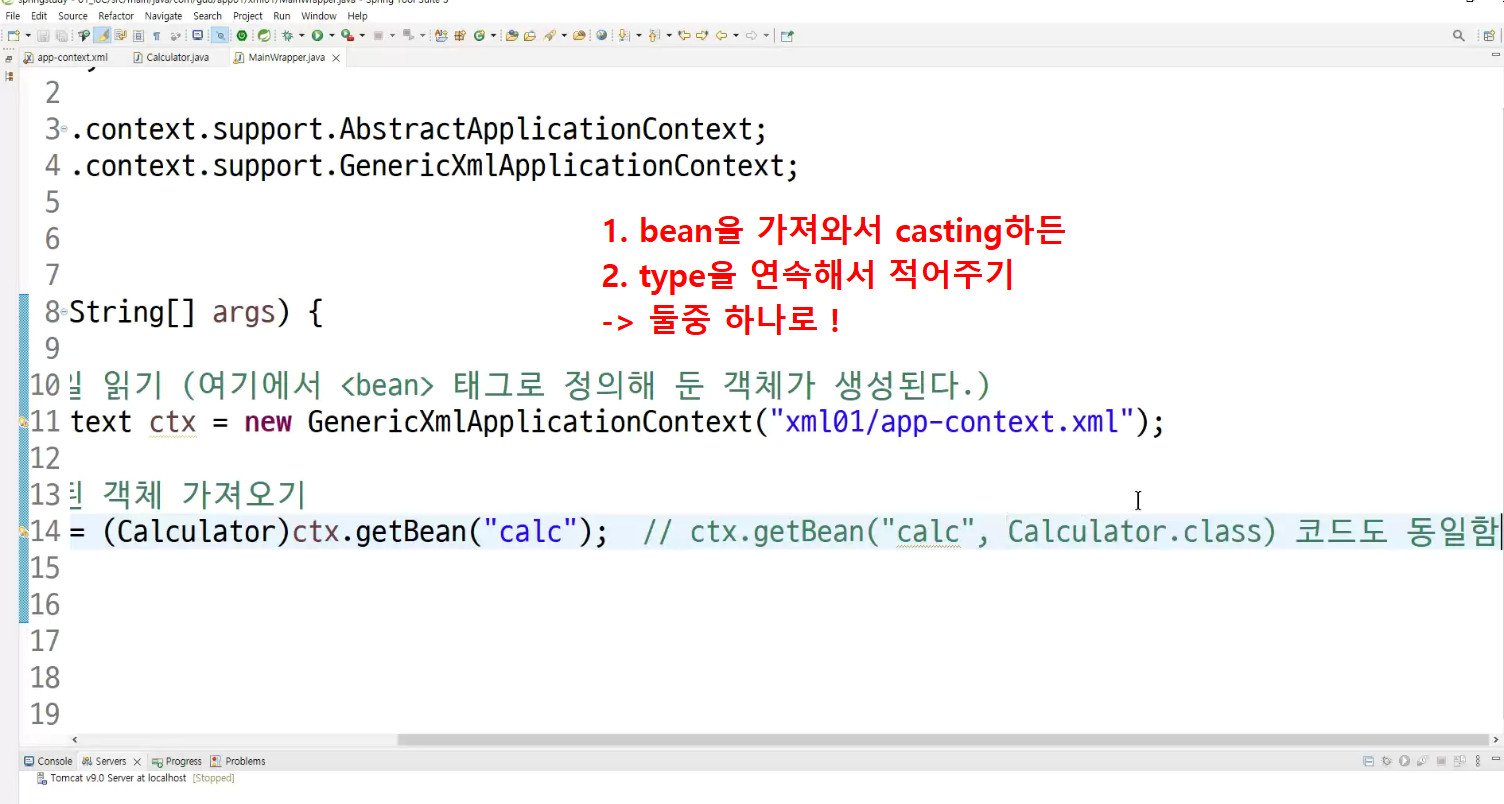Screen dimensions: 1504x804
Task: Select the Tomcat v9.0 Server at localhost row
Action: (135, 777)
